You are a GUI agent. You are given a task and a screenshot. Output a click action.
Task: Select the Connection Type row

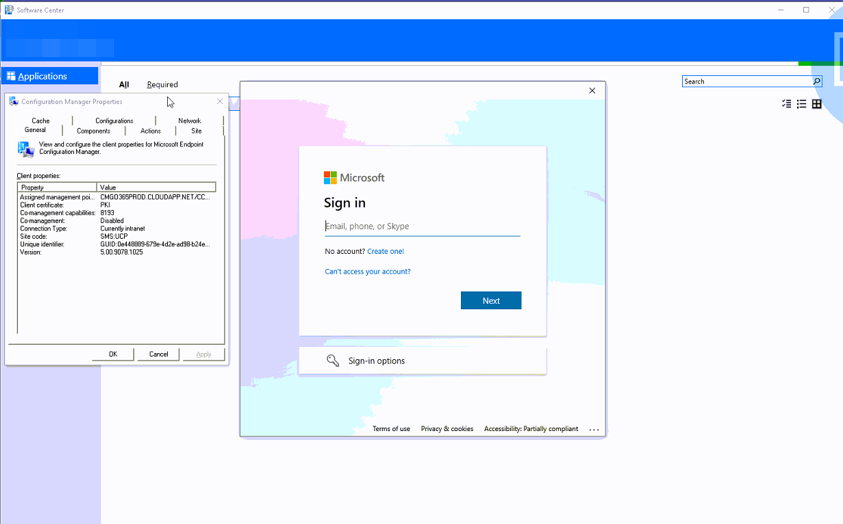click(x=116, y=228)
